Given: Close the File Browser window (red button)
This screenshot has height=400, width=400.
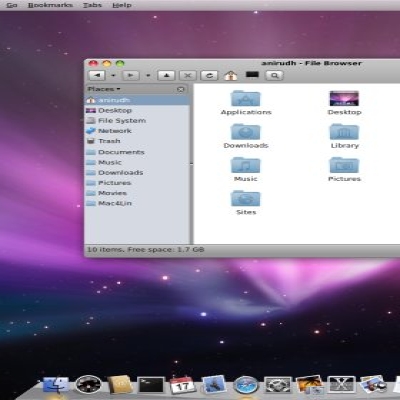Looking at the screenshot, I should click(93, 64).
